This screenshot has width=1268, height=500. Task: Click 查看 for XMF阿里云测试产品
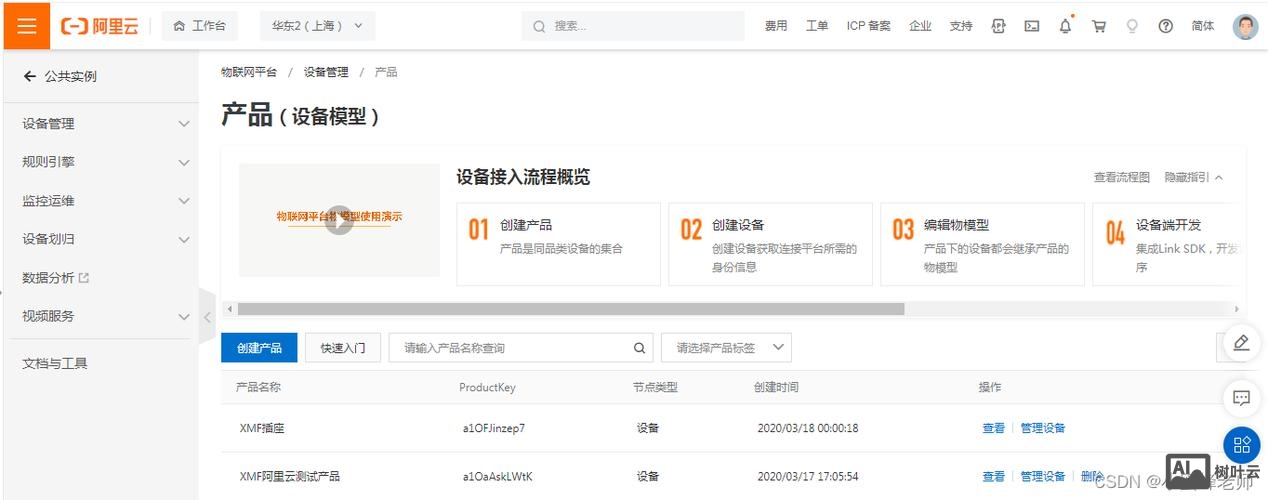994,476
